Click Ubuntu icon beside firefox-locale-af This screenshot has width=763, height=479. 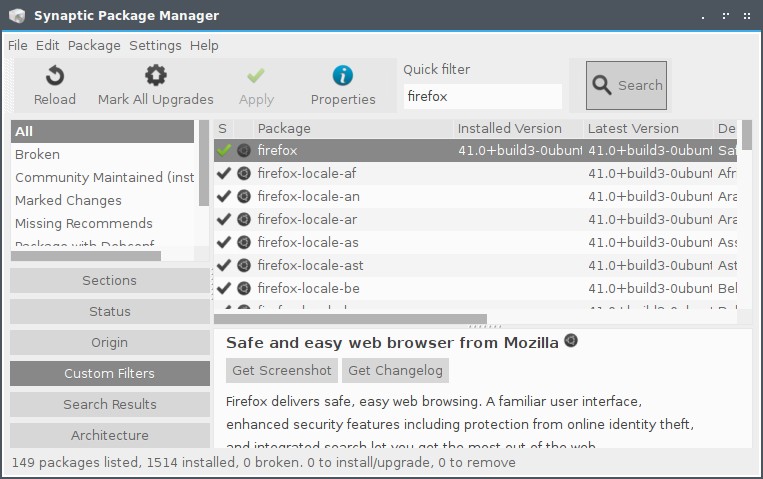pos(244,173)
